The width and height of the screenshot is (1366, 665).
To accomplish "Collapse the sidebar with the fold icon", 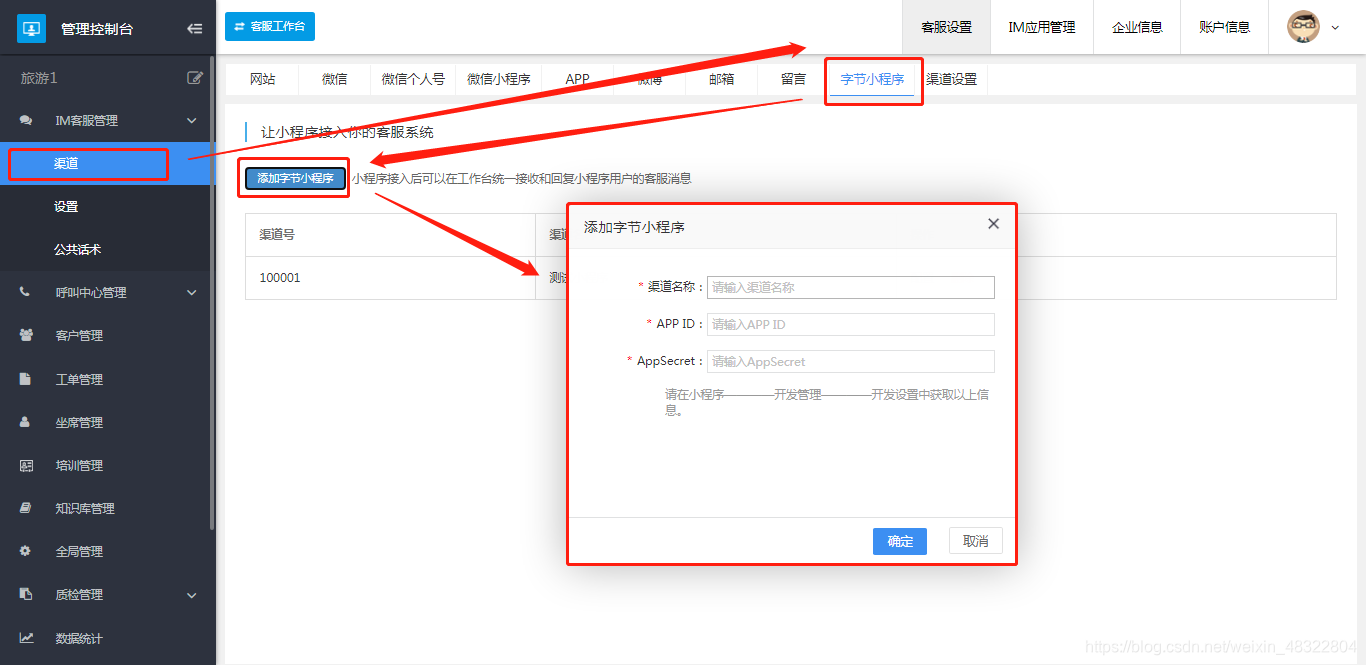I will click(x=195, y=29).
